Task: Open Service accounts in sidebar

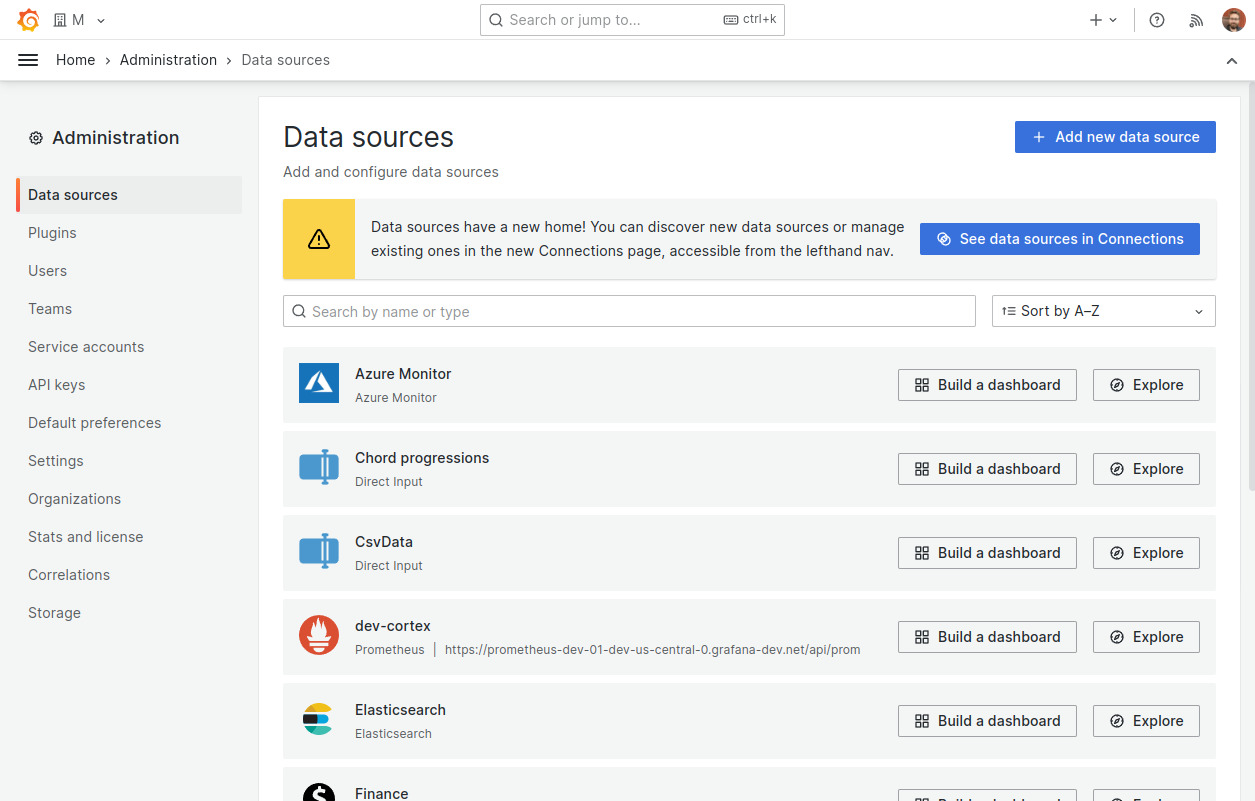Action: tap(86, 347)
